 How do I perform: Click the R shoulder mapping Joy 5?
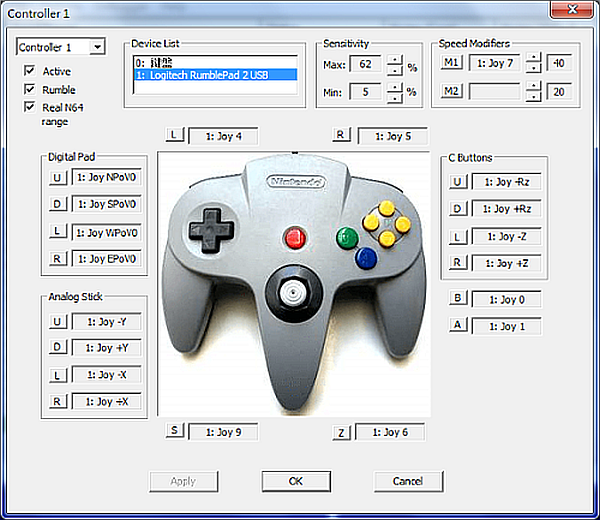coord(393,136)
